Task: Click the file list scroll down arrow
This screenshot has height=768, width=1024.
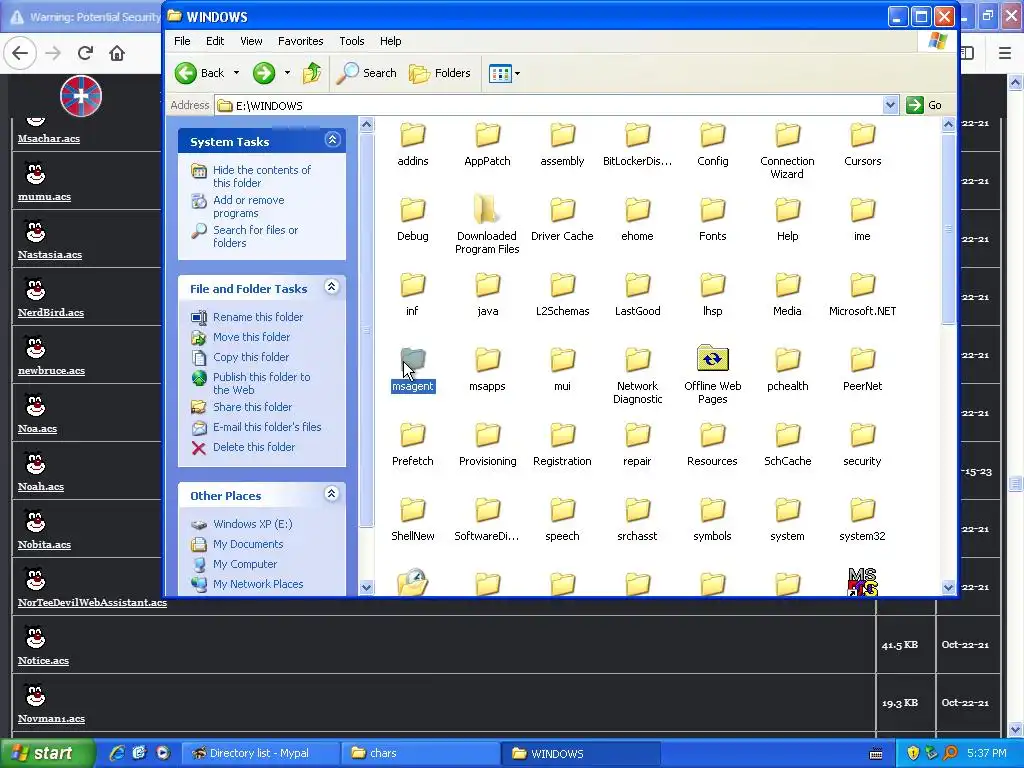Action: [948, 587]
